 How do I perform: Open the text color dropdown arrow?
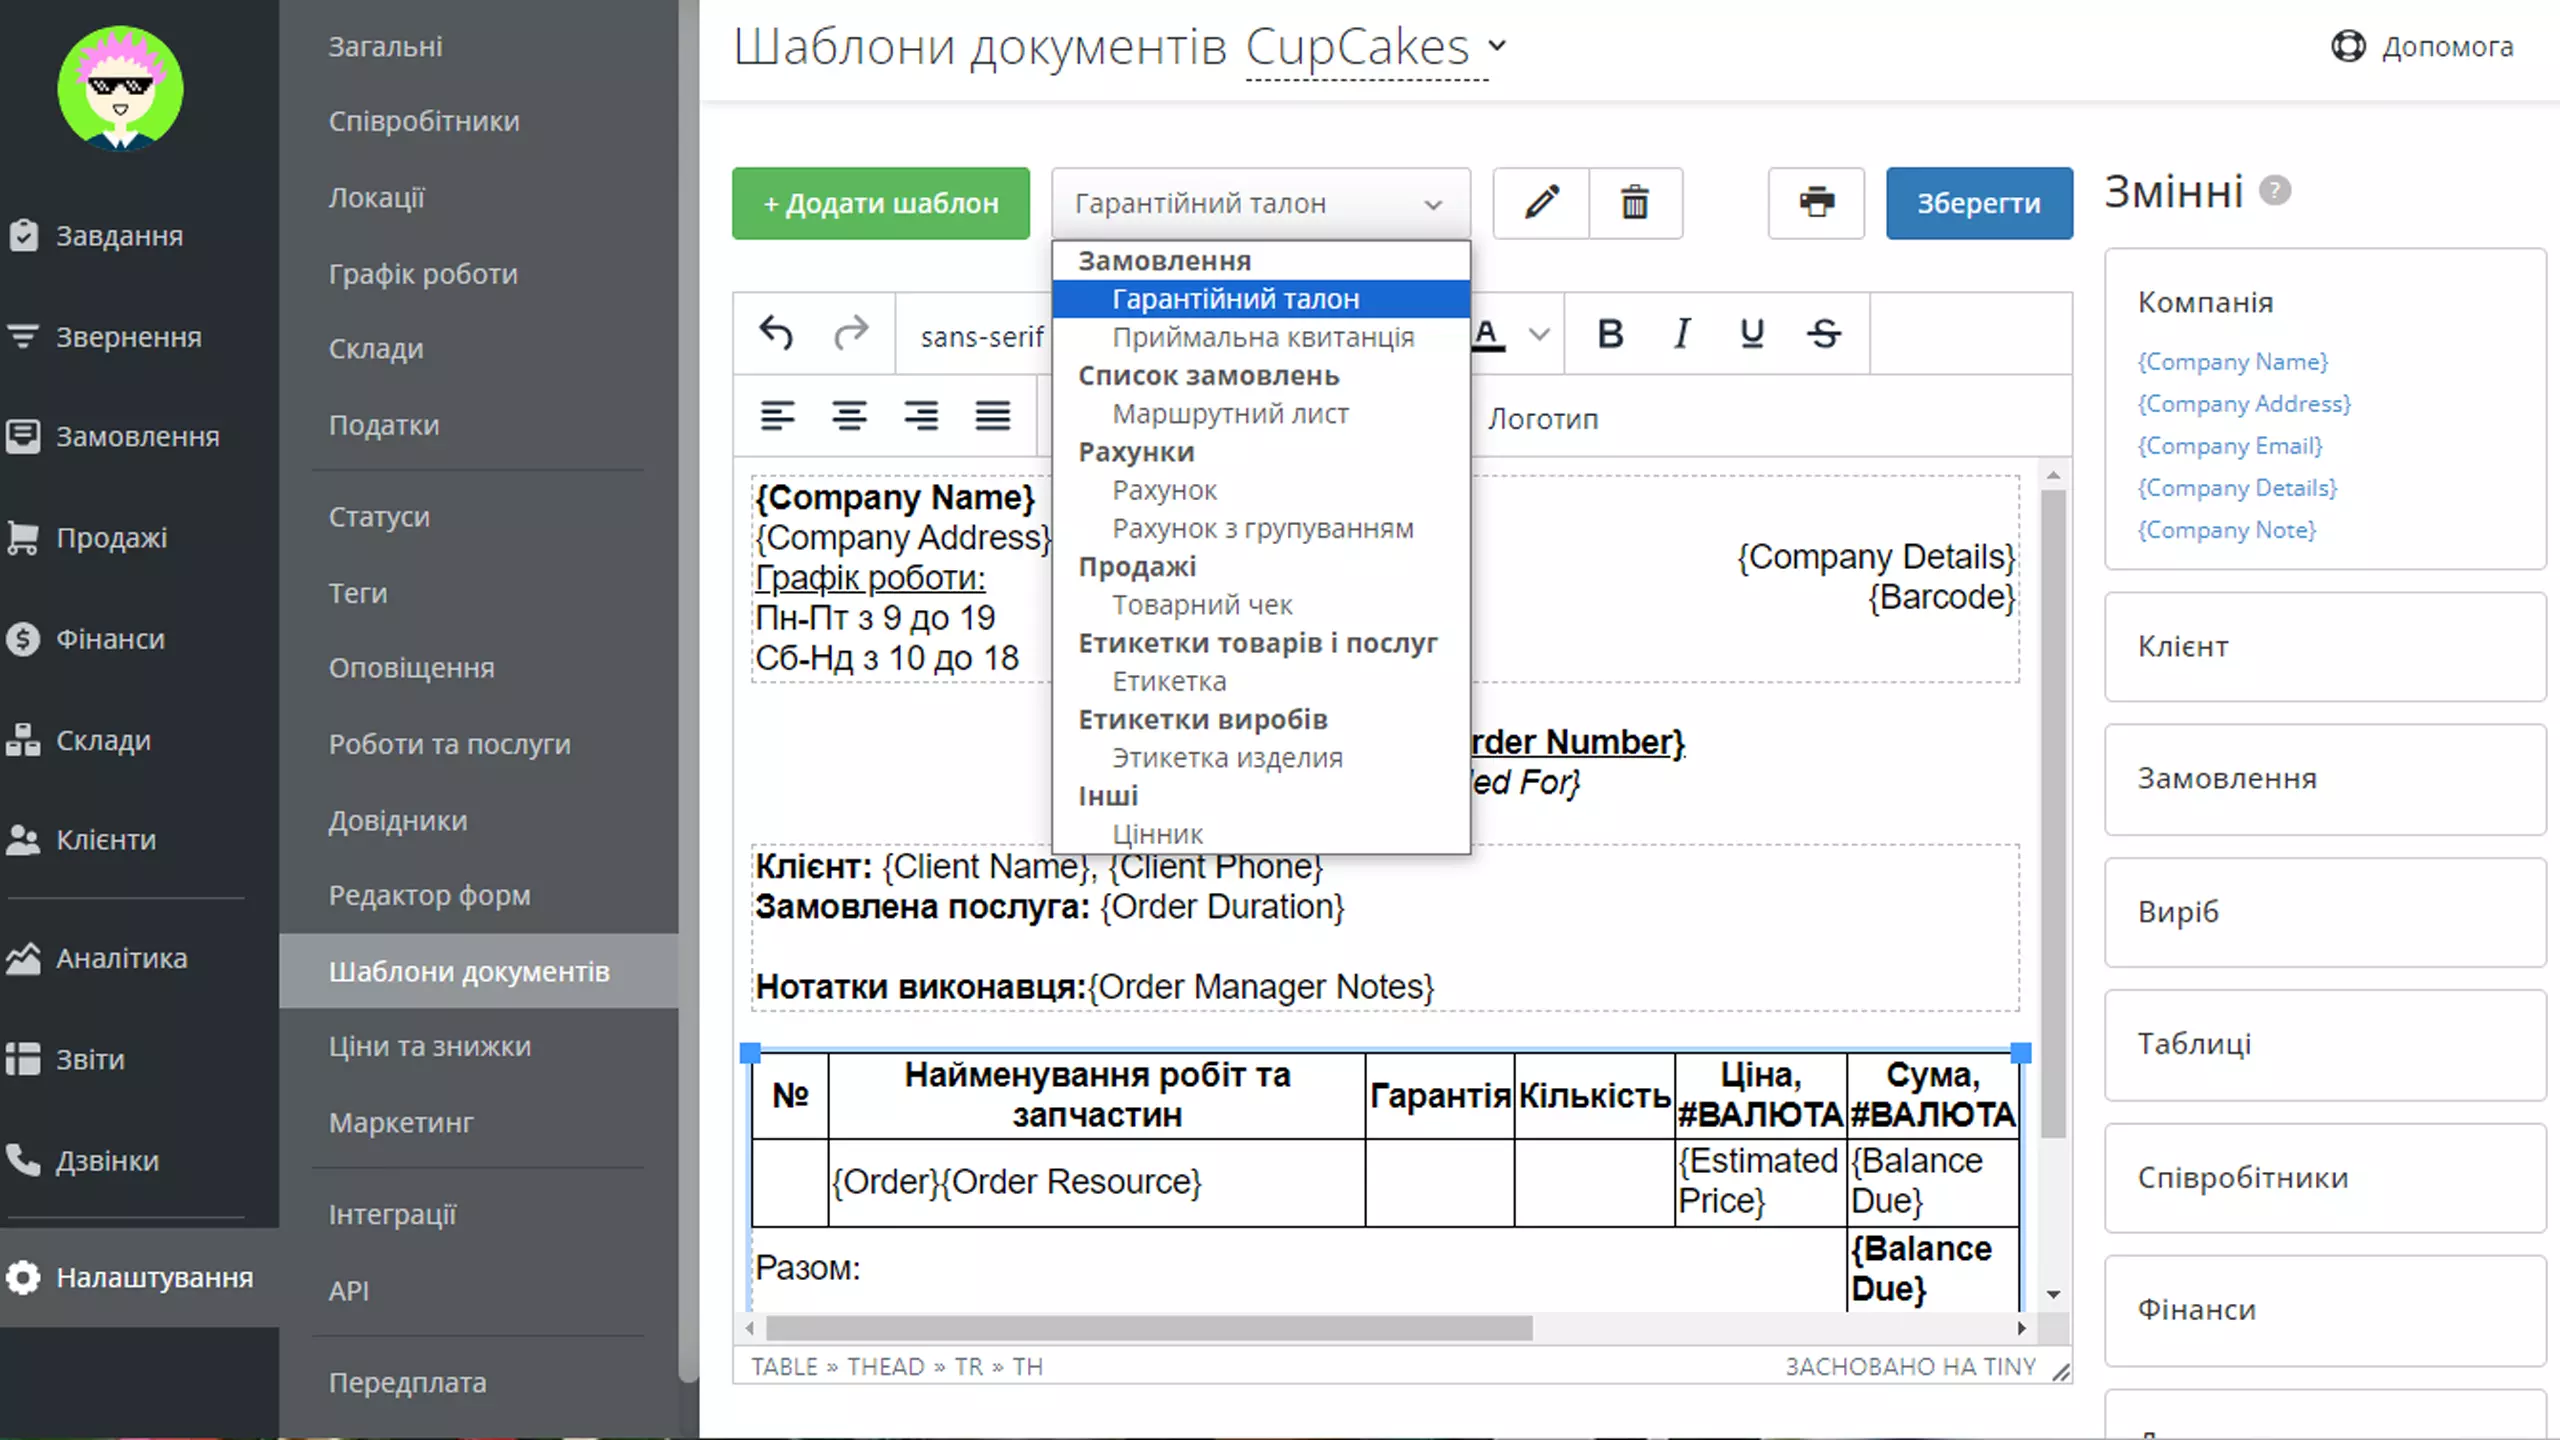[x=1540, y=334]
